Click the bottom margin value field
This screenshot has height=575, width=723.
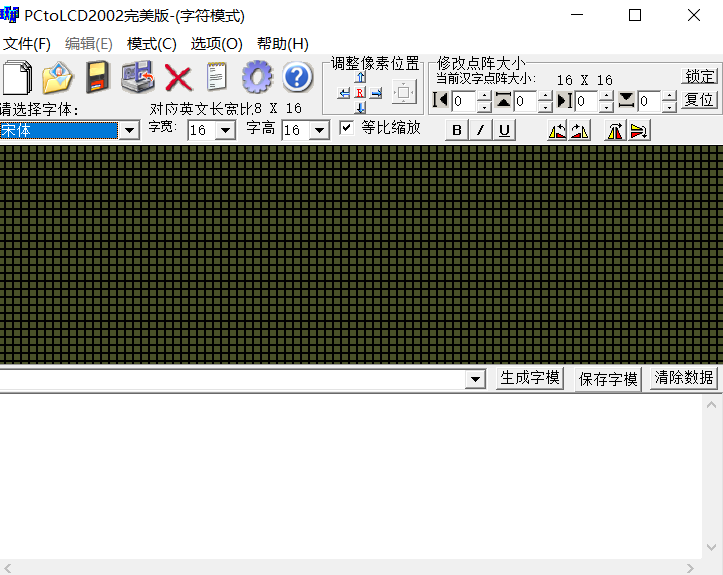coord(649,101)
